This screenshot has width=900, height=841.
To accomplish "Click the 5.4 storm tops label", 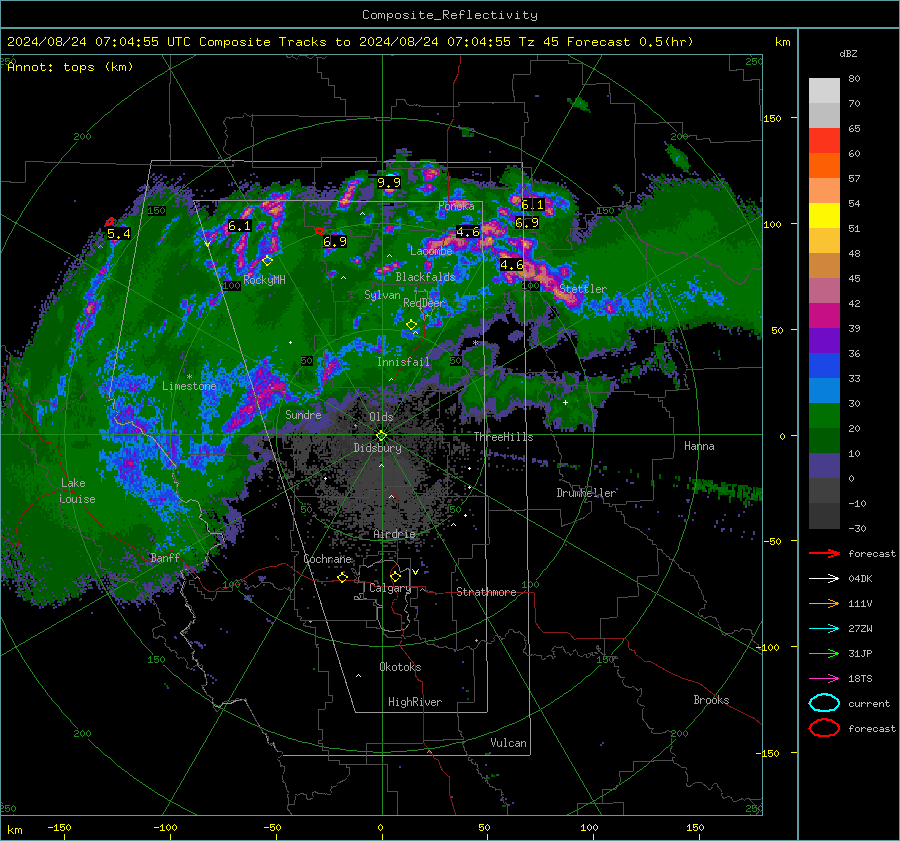I will [x=119, y=234].
